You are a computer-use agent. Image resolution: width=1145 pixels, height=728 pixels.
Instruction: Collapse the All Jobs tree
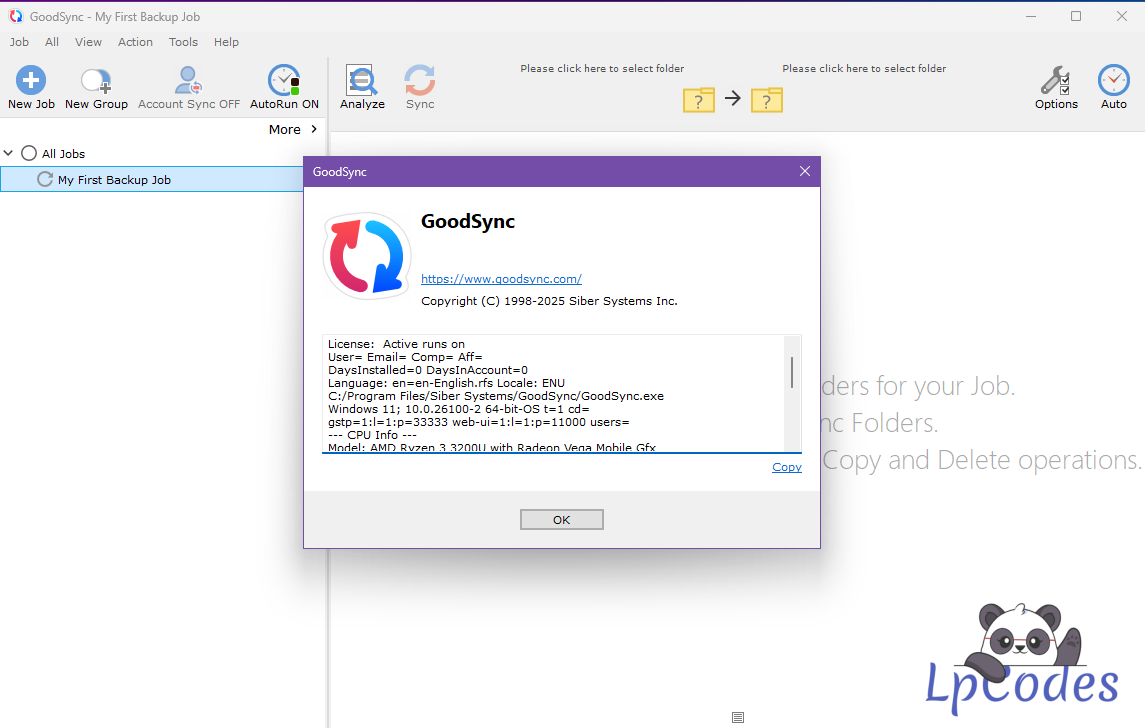tap(9, 153)
